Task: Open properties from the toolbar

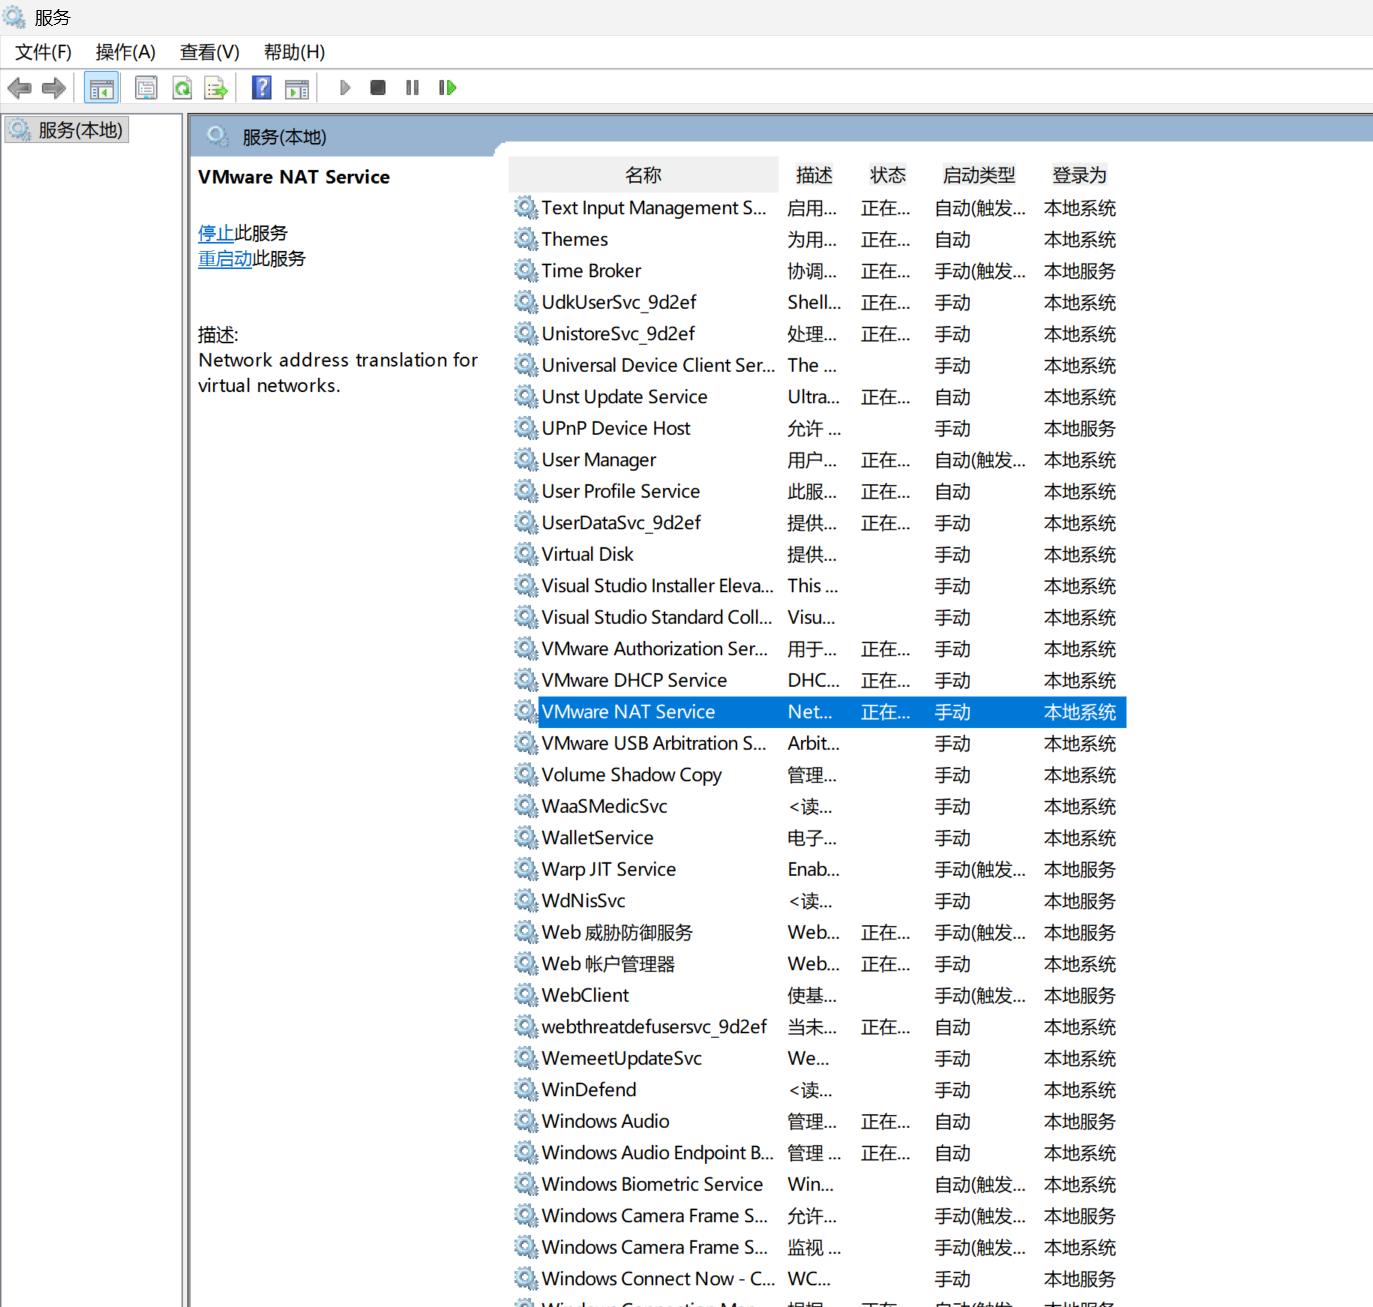Action: point(146,88)
